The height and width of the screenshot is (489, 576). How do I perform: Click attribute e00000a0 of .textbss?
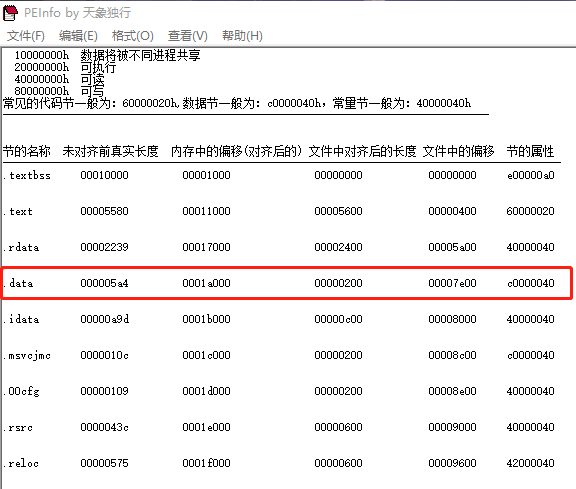point(530,175)
